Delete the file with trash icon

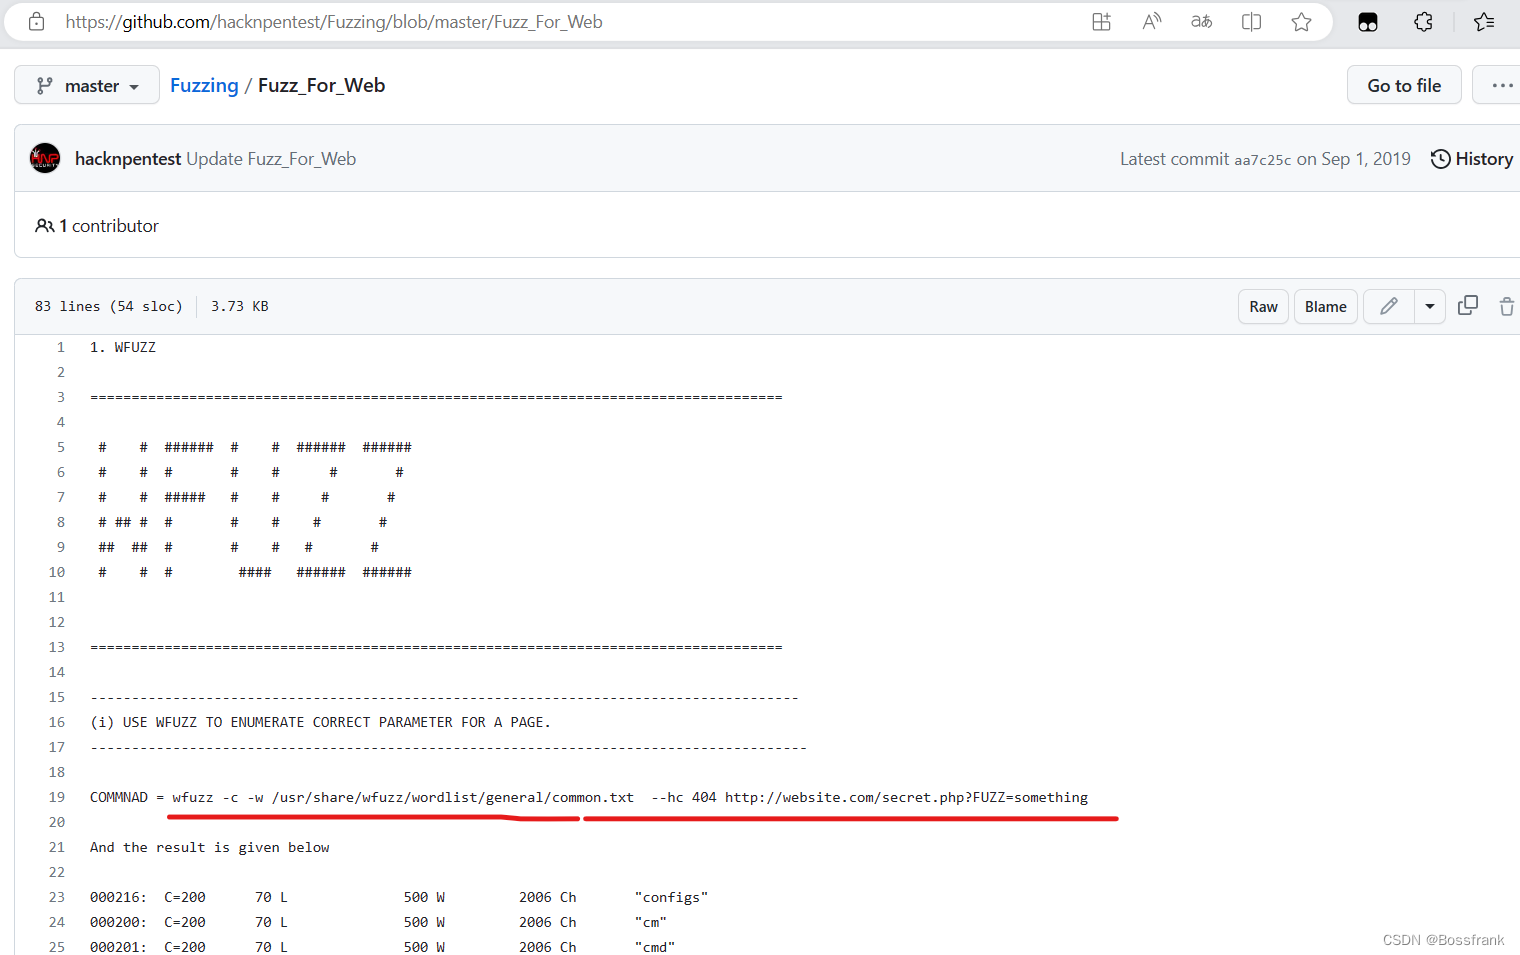click(x=1507, y=306)
